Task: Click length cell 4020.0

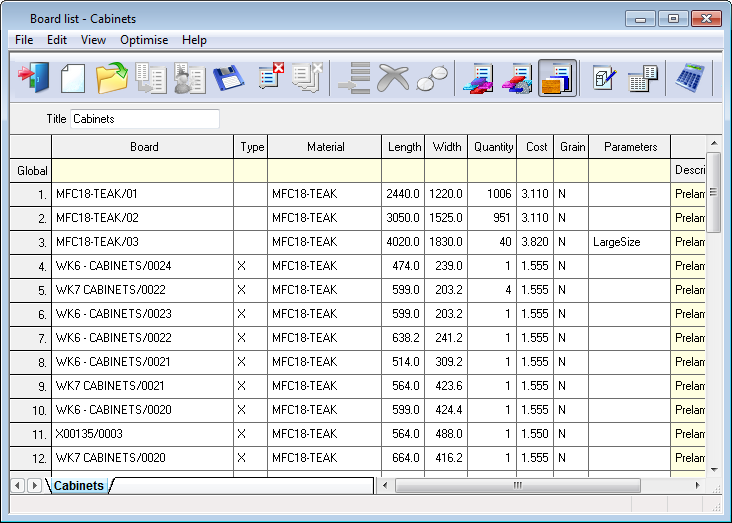Action: click(x=403, y=242)
